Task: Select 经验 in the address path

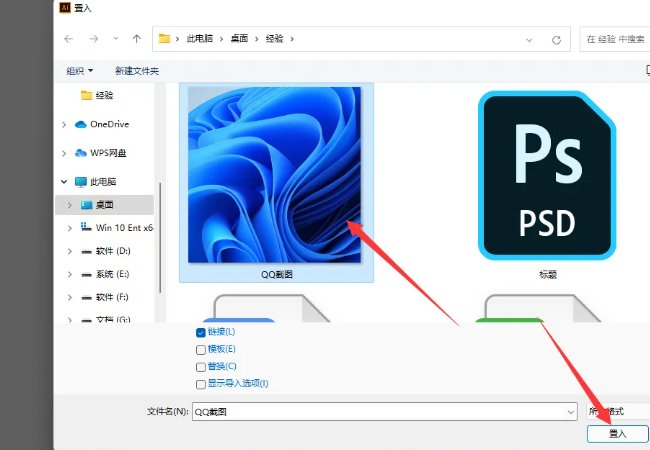Action: [274, 39]
